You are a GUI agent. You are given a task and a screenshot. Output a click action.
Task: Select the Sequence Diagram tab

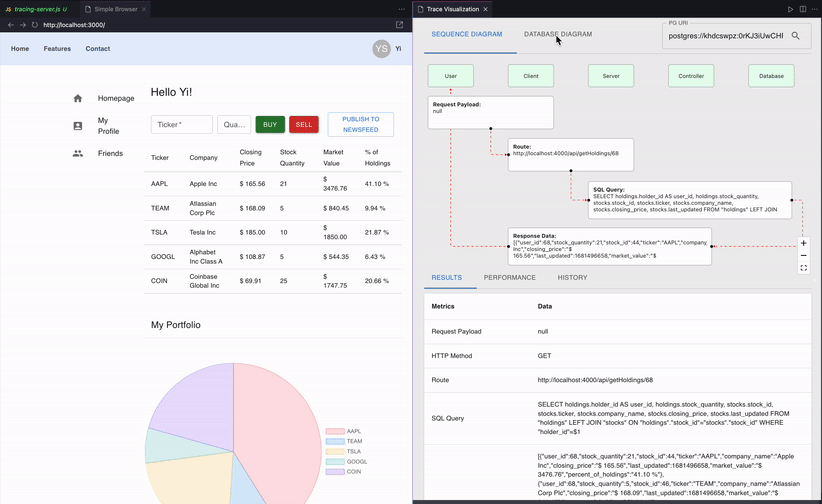[x=467, y=34]
